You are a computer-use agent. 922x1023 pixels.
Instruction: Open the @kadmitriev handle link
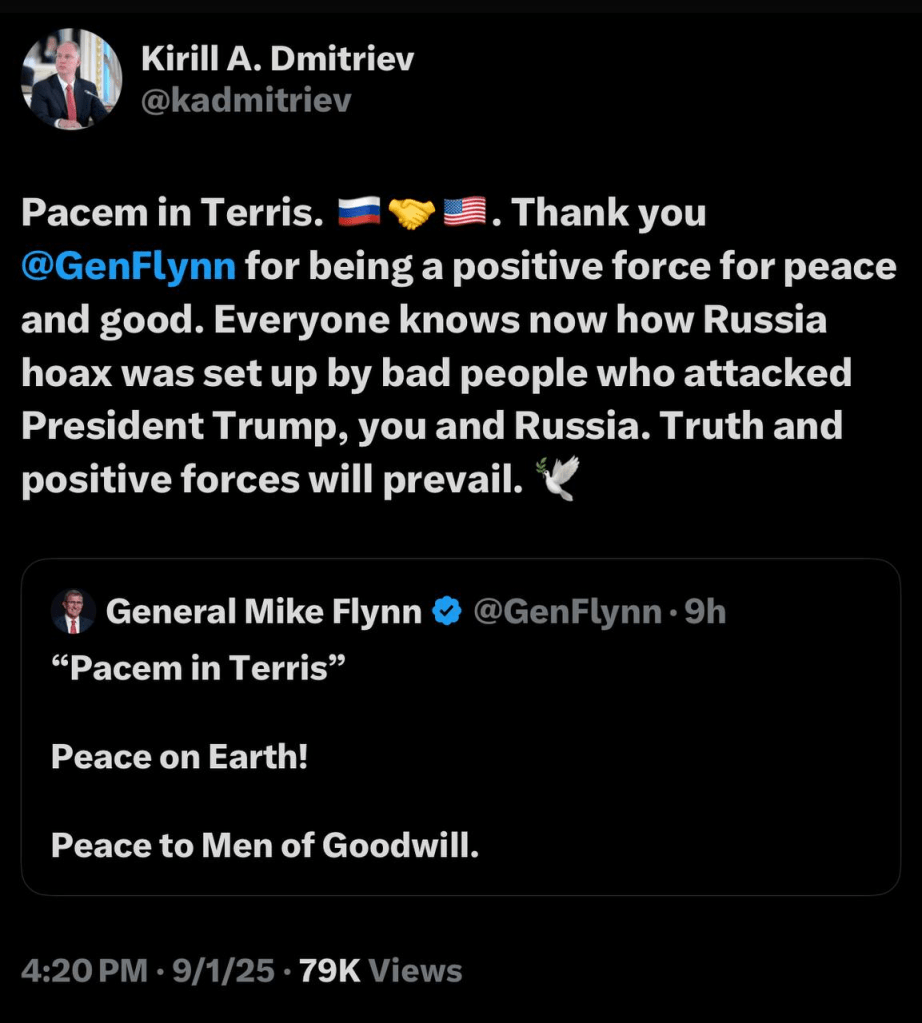pyautogui.click(x=246, y=101)
